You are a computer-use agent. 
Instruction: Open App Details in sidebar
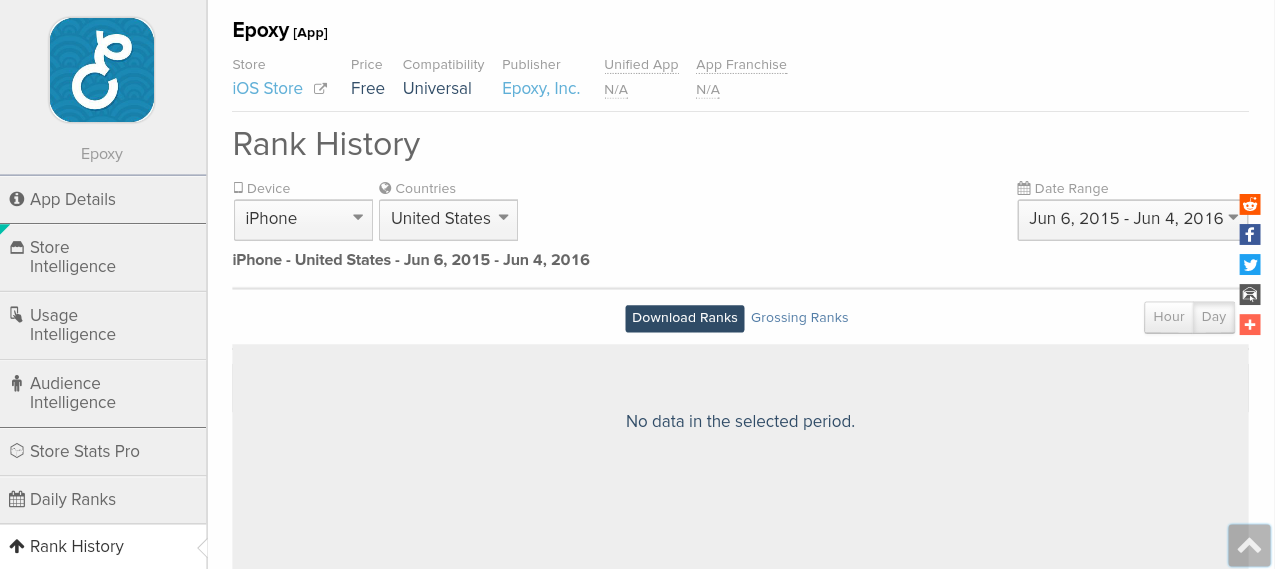tap(73, 199)
